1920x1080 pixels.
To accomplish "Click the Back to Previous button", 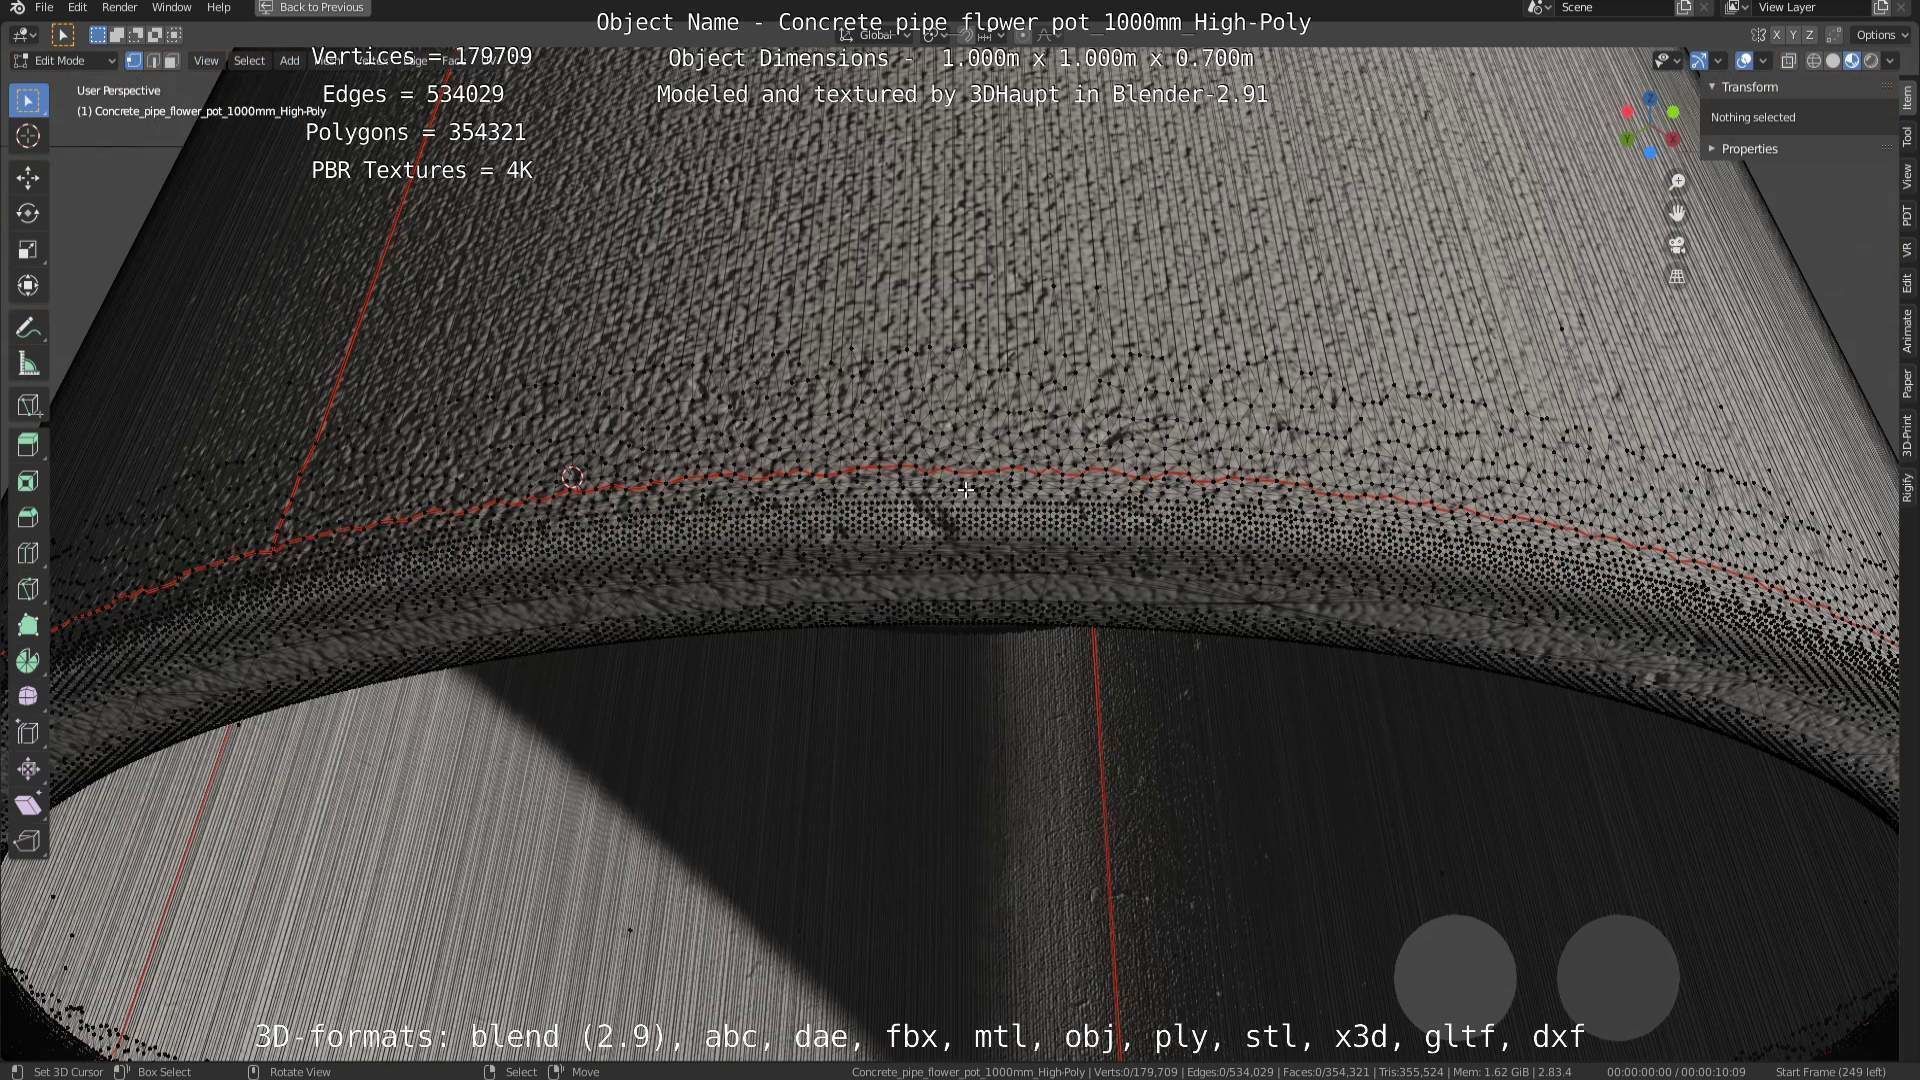I will point(312,7).
